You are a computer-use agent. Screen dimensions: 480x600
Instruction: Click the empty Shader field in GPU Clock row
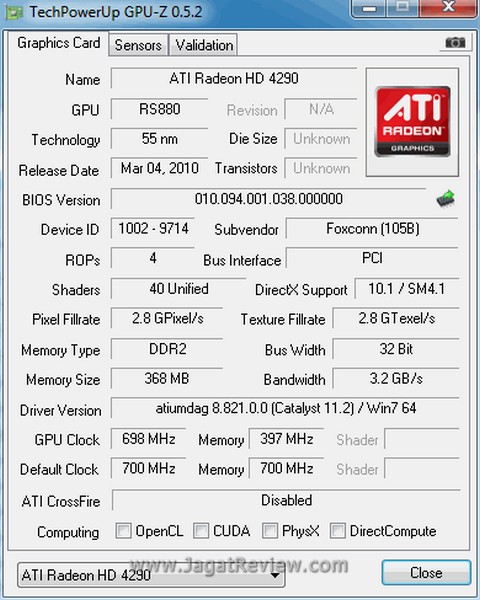tap(422, 439)
